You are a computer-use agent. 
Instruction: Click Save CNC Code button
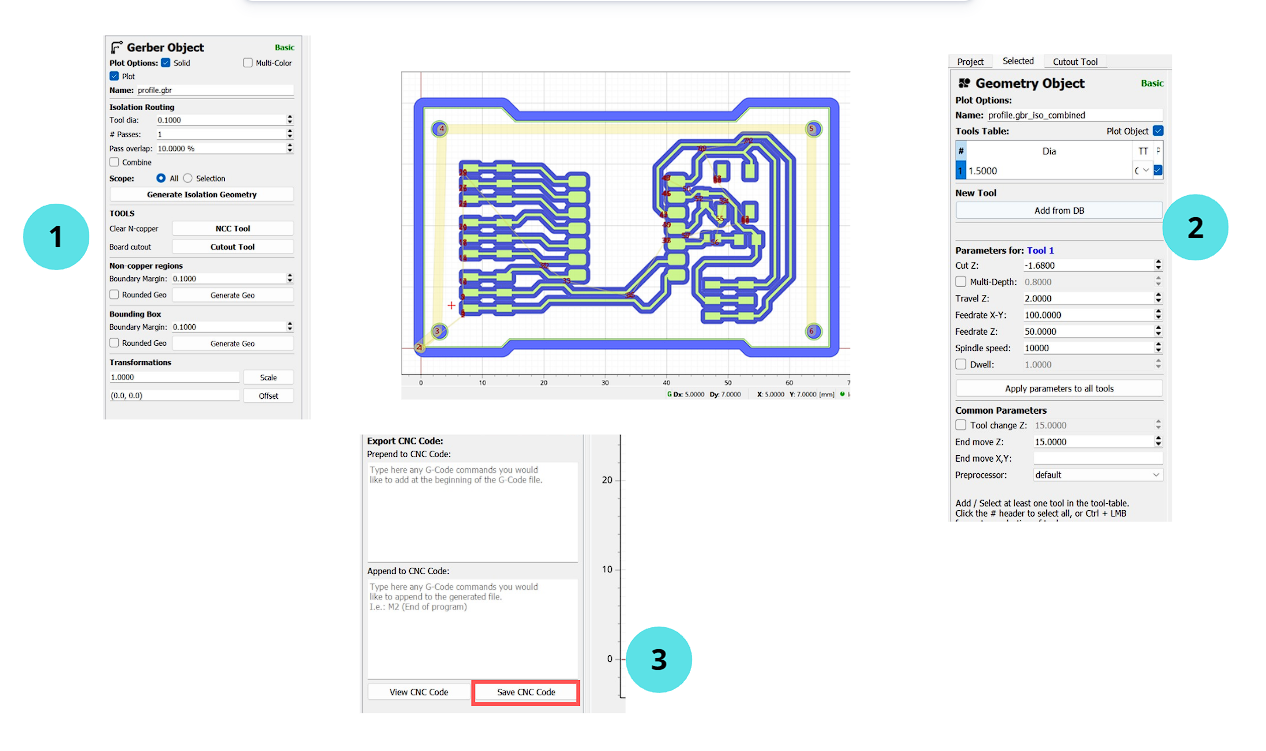pyautogui.click(x=526, y=692)
